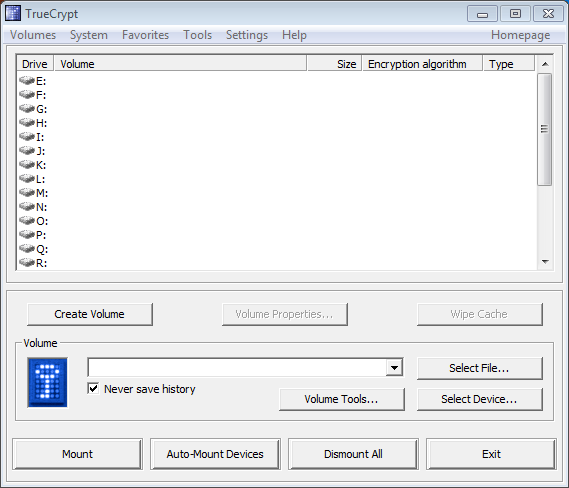Screen dimensions: 569x488
Task: Select the H: drive slot icon
Action: coord(27,122)
